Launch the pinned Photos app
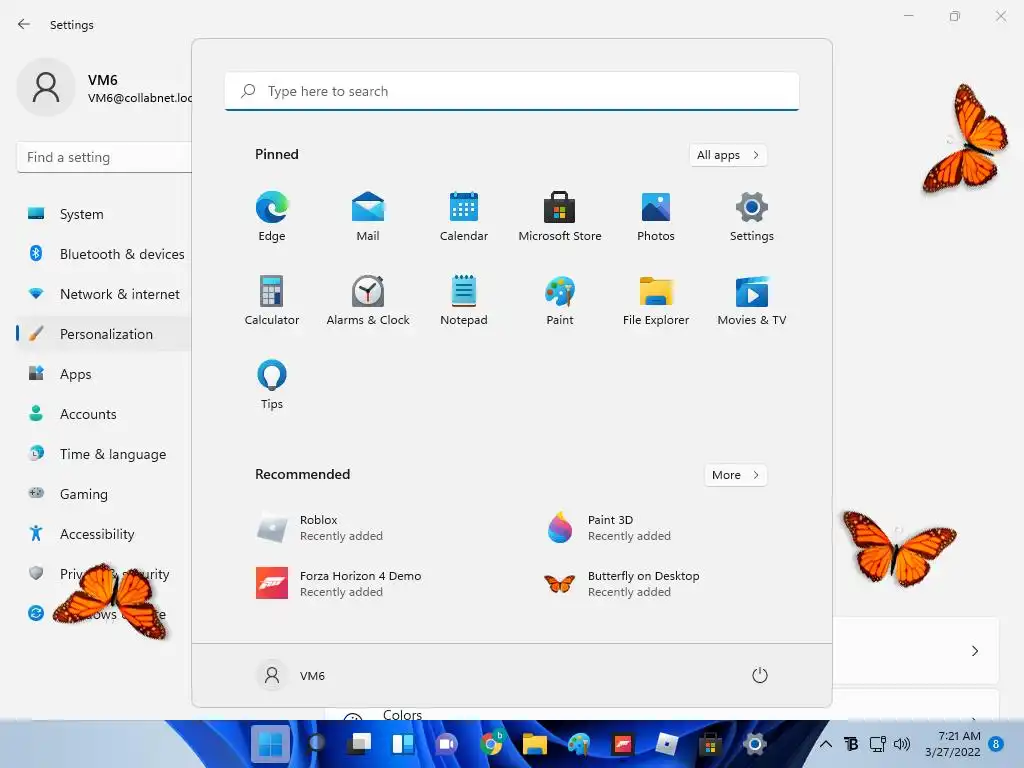The width and height of the screenshot is (1024, 768). (x=656, y=216)
